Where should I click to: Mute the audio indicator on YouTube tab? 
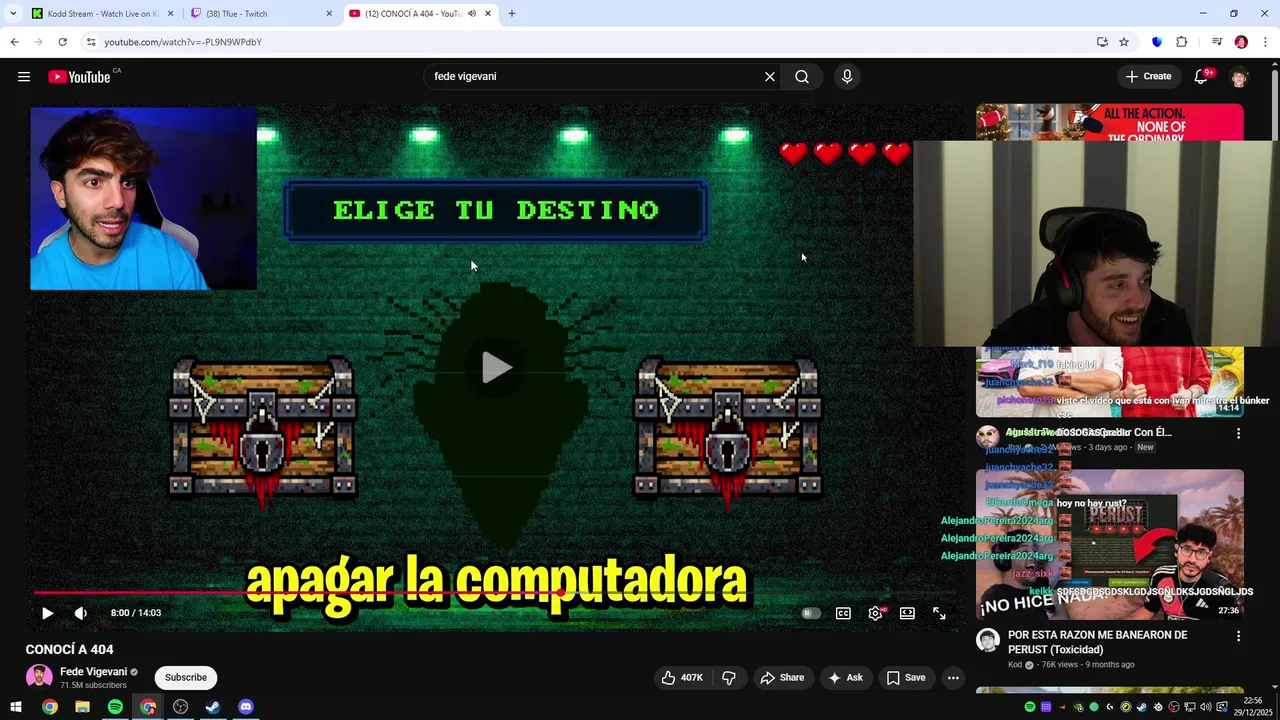(471, 14)
